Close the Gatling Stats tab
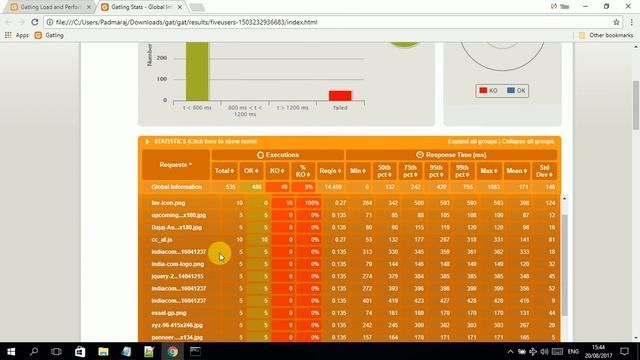The image size is (640, 360). [180, 7]
